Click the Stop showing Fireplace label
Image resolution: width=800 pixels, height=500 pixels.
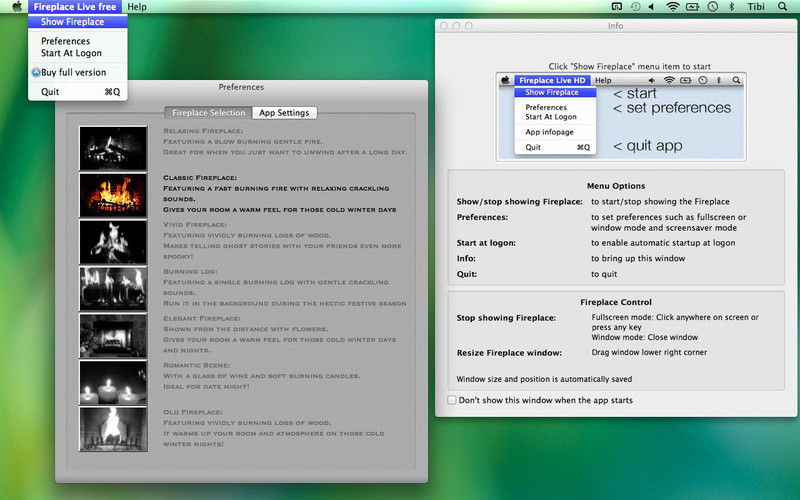506,318
